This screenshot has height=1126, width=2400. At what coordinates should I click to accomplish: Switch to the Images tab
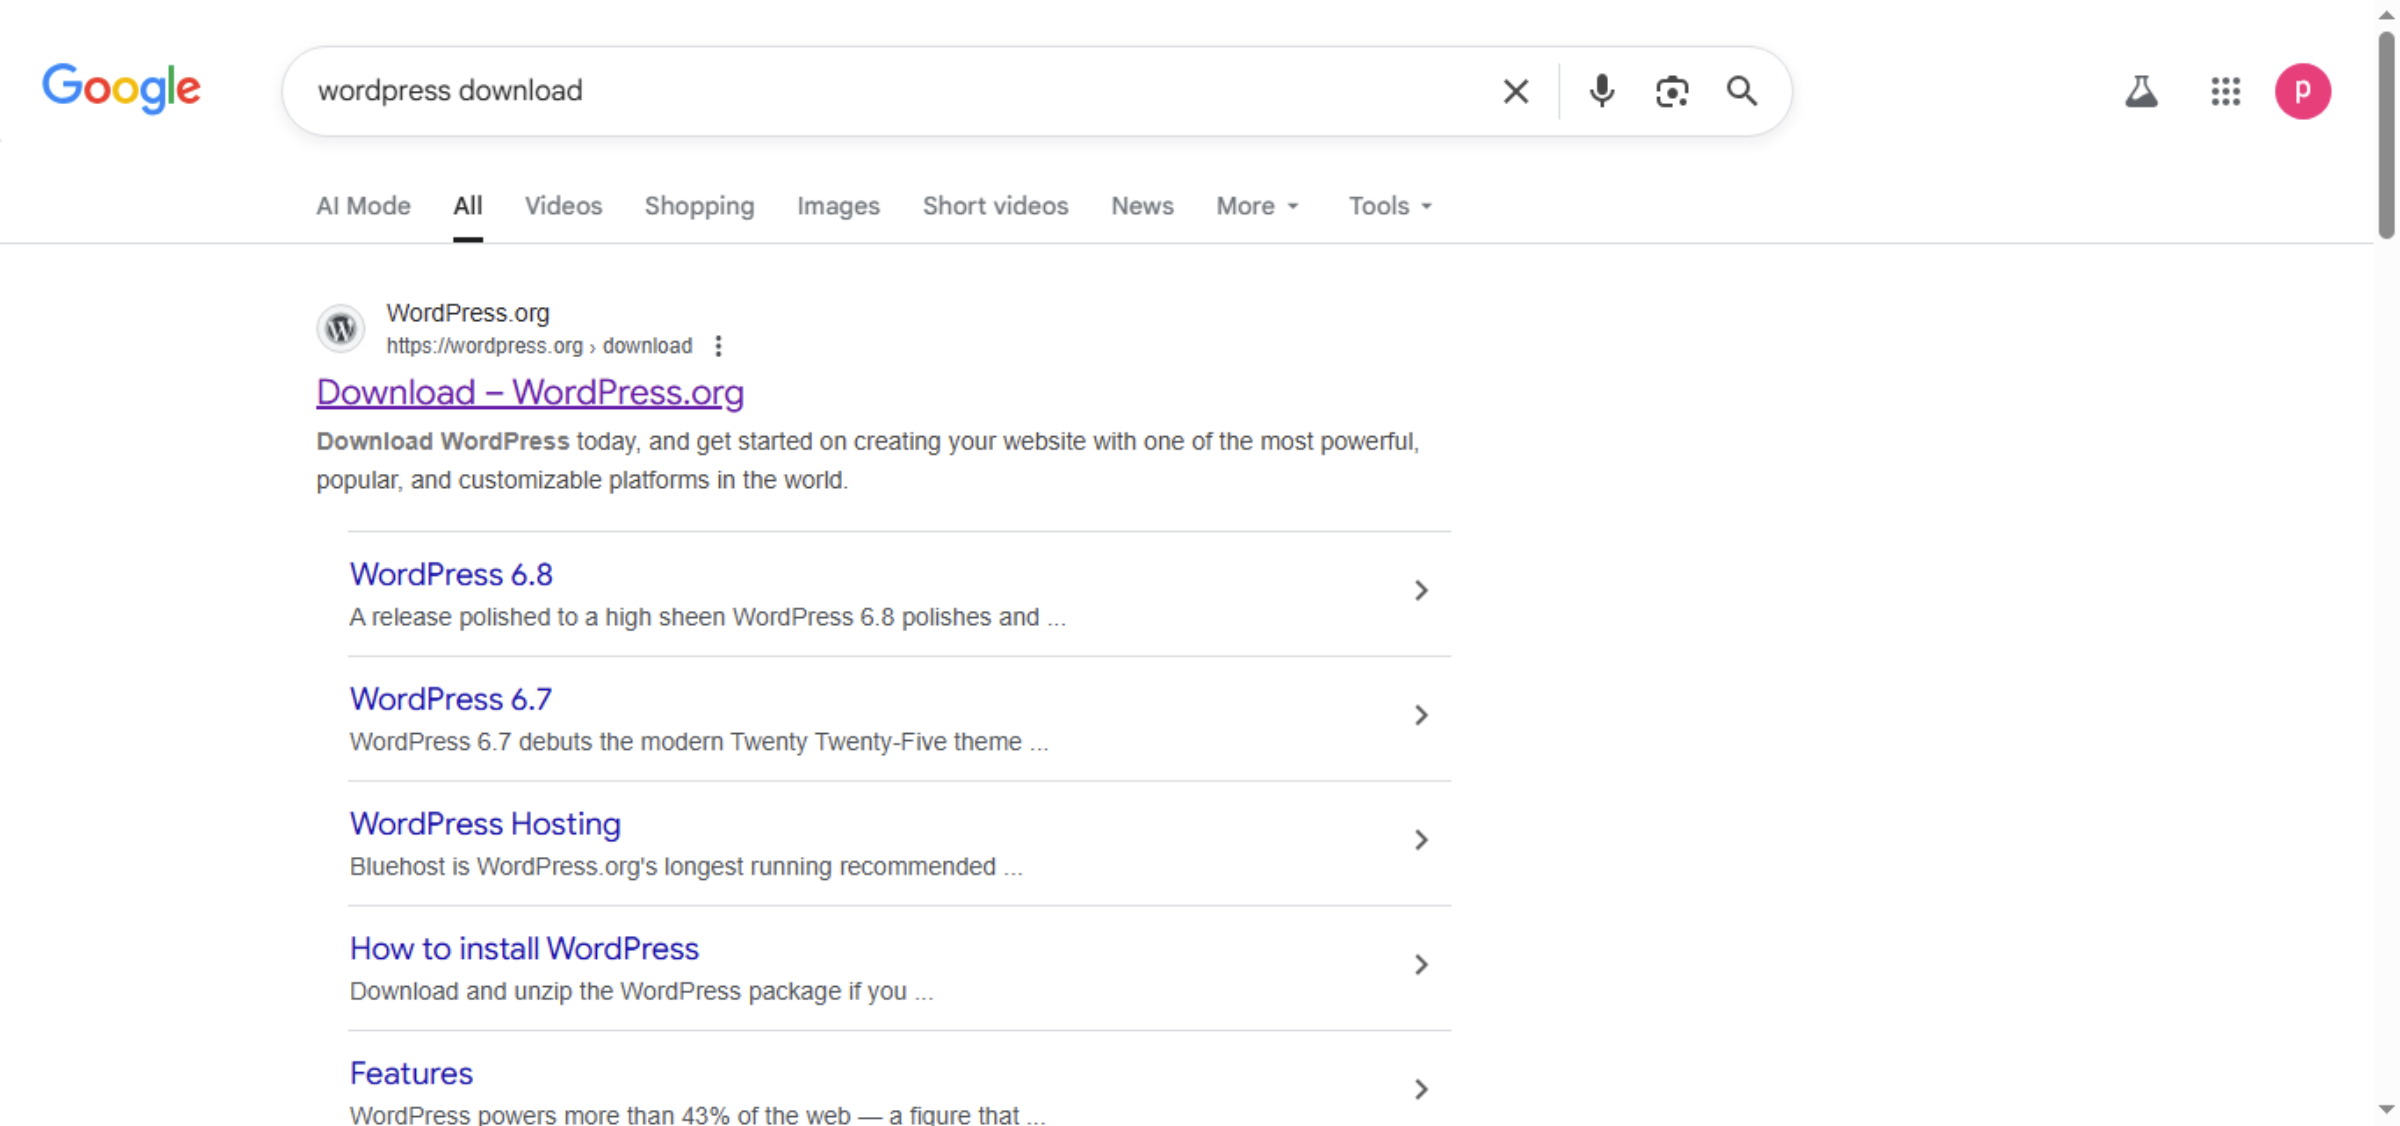coord(838,206)
